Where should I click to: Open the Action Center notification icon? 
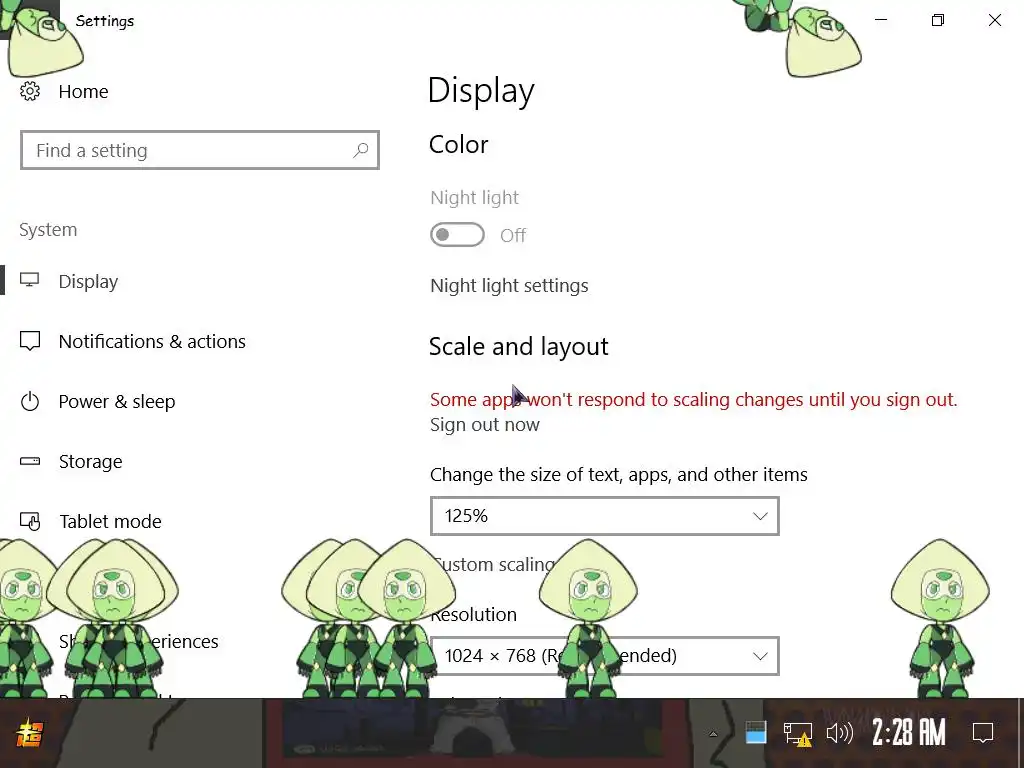point(983,733)
